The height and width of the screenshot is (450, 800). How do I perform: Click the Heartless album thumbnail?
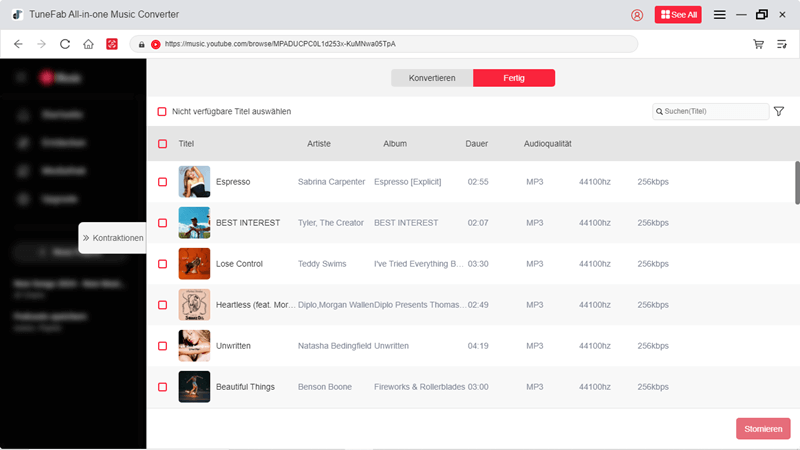tap(194, 305)
